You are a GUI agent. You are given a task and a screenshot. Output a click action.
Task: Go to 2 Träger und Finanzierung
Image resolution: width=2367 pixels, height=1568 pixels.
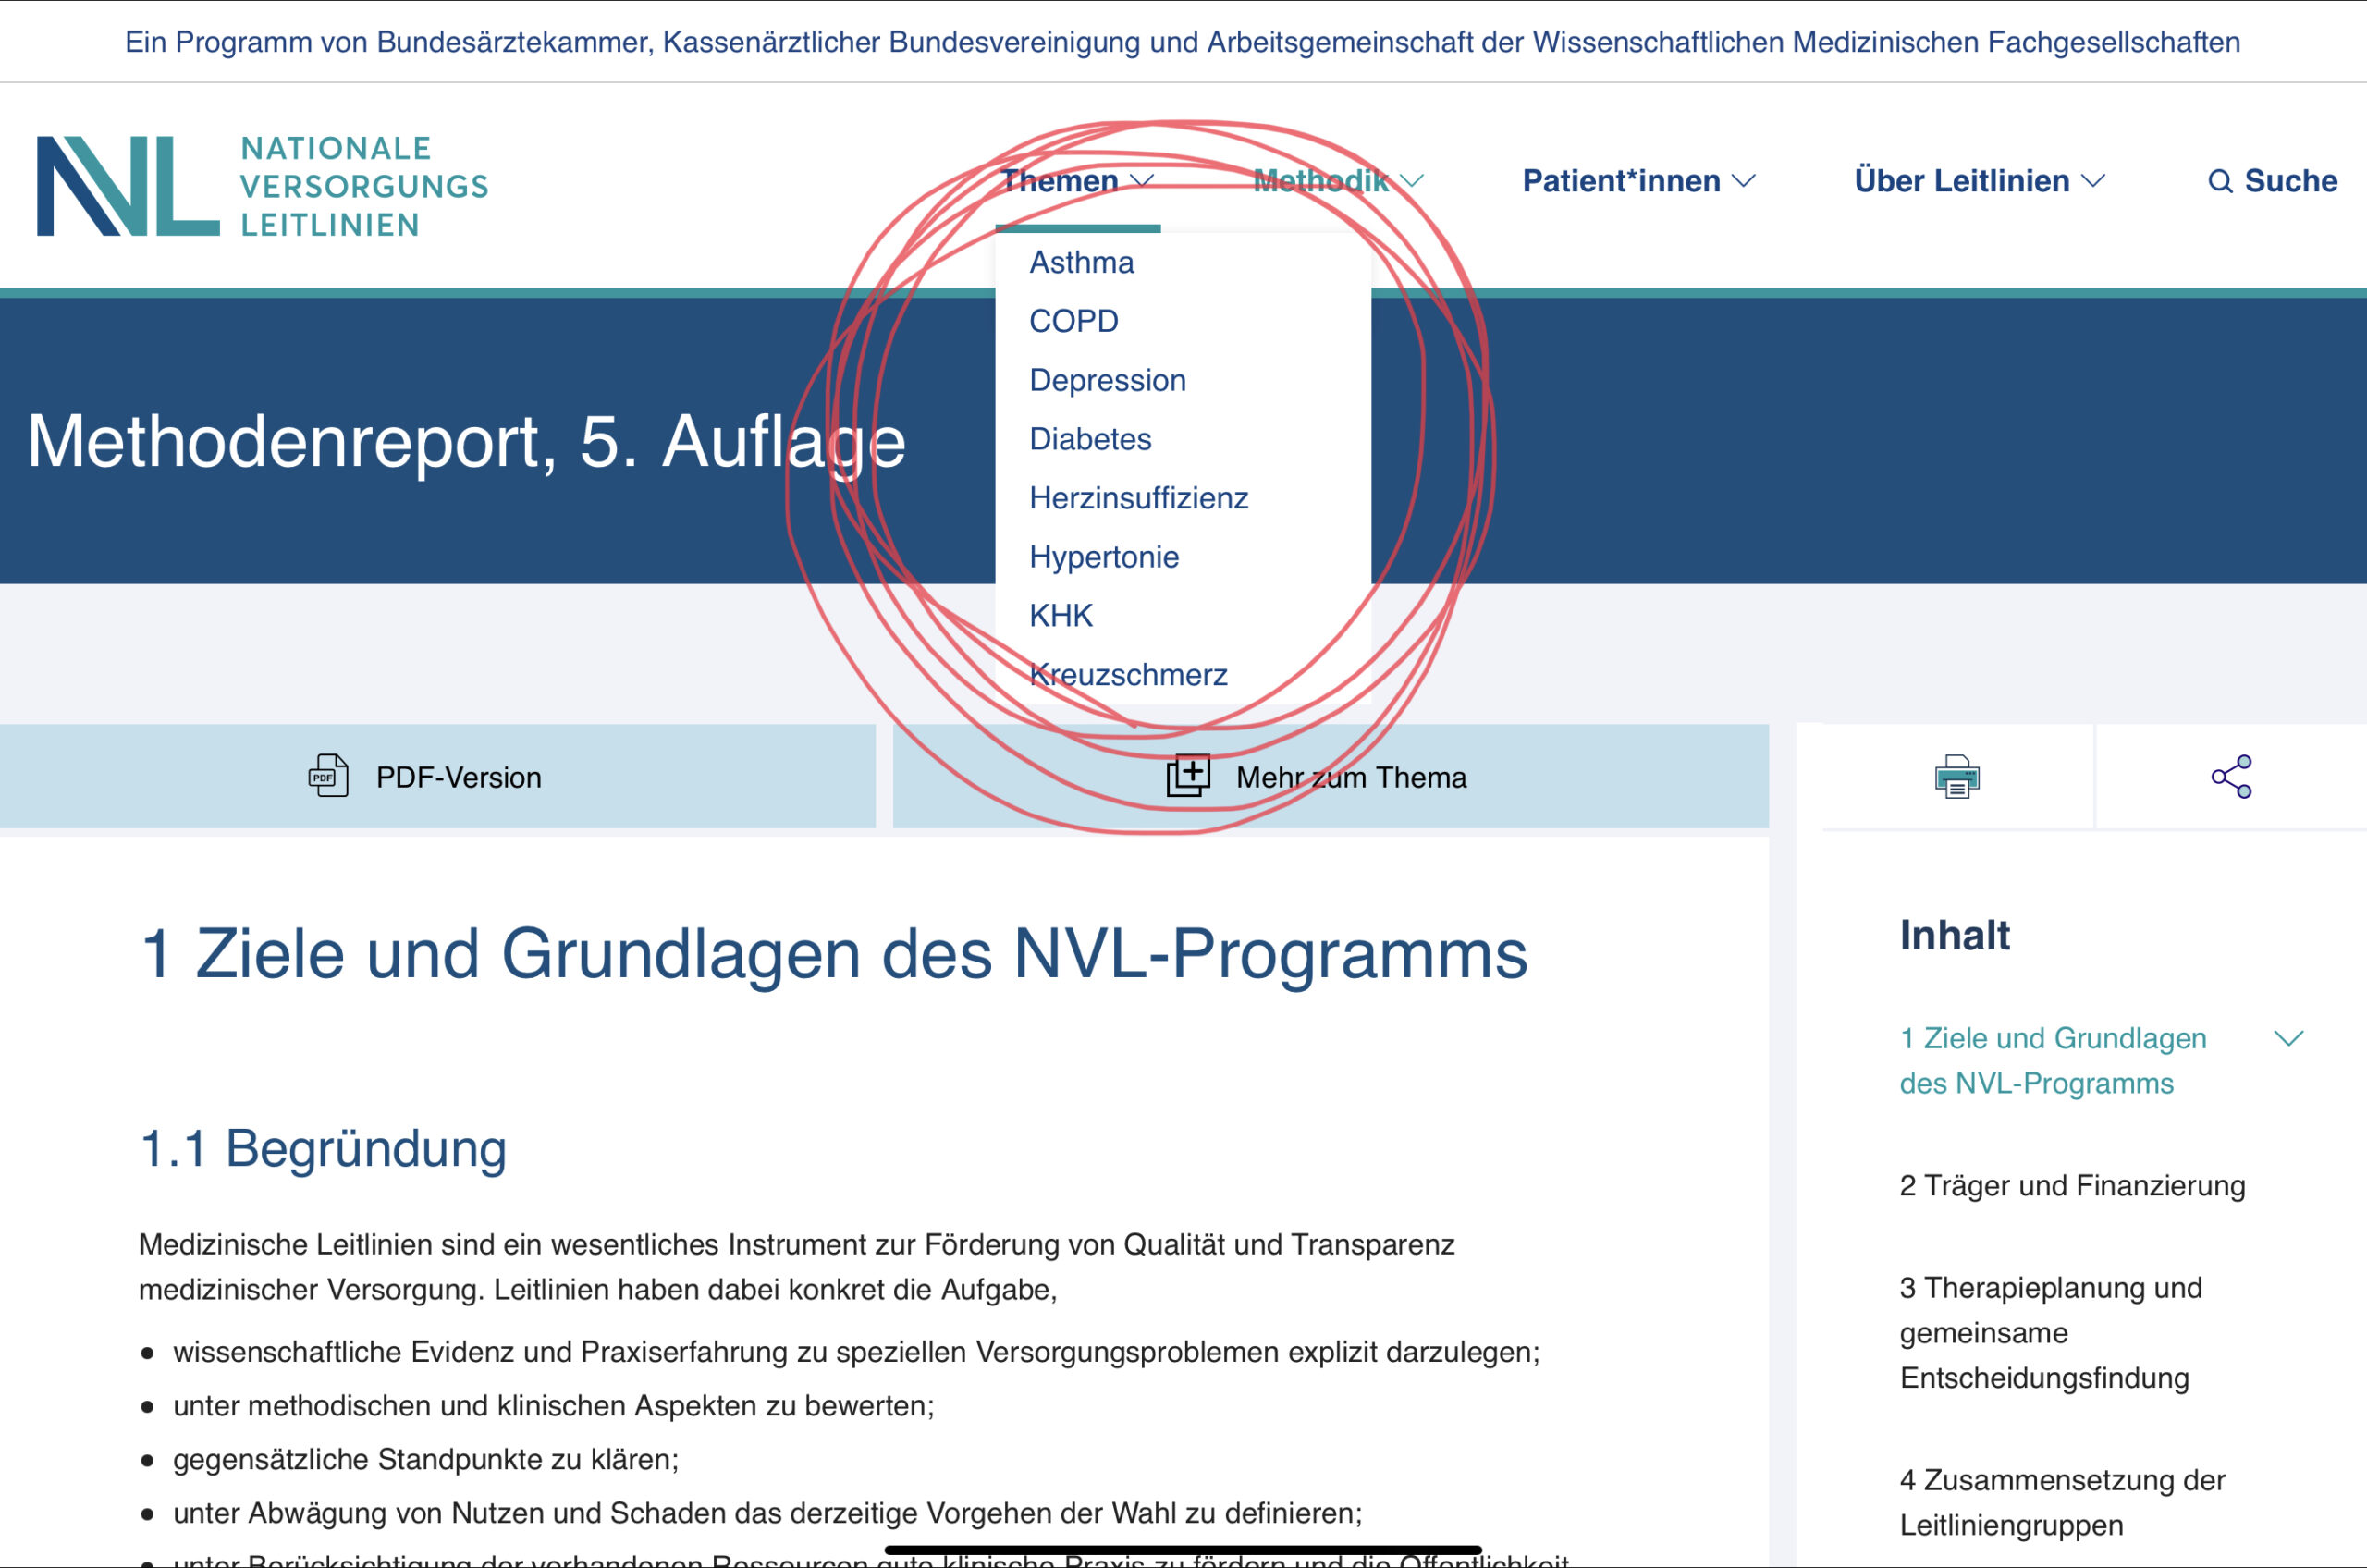point(2073,1186)
